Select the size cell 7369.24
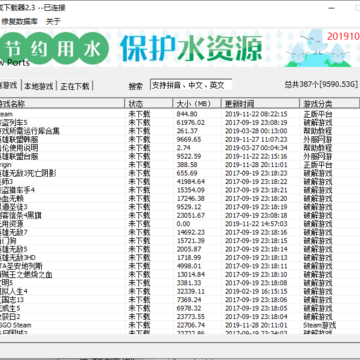Image resolution: width=360 pixels, height=360 pixels. pyautogui.click(x=189, y=300)
